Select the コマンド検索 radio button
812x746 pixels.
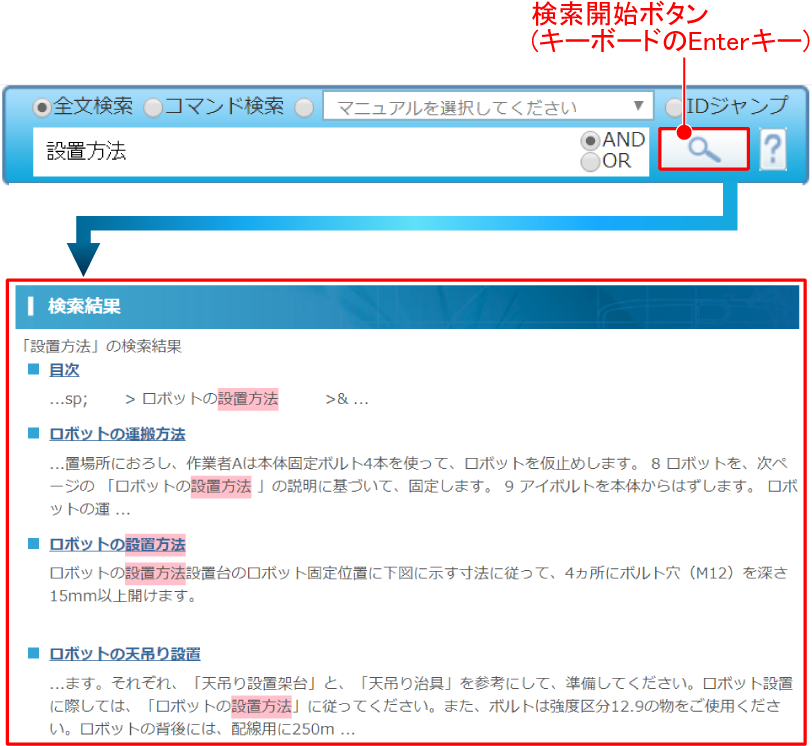[153, 106]
